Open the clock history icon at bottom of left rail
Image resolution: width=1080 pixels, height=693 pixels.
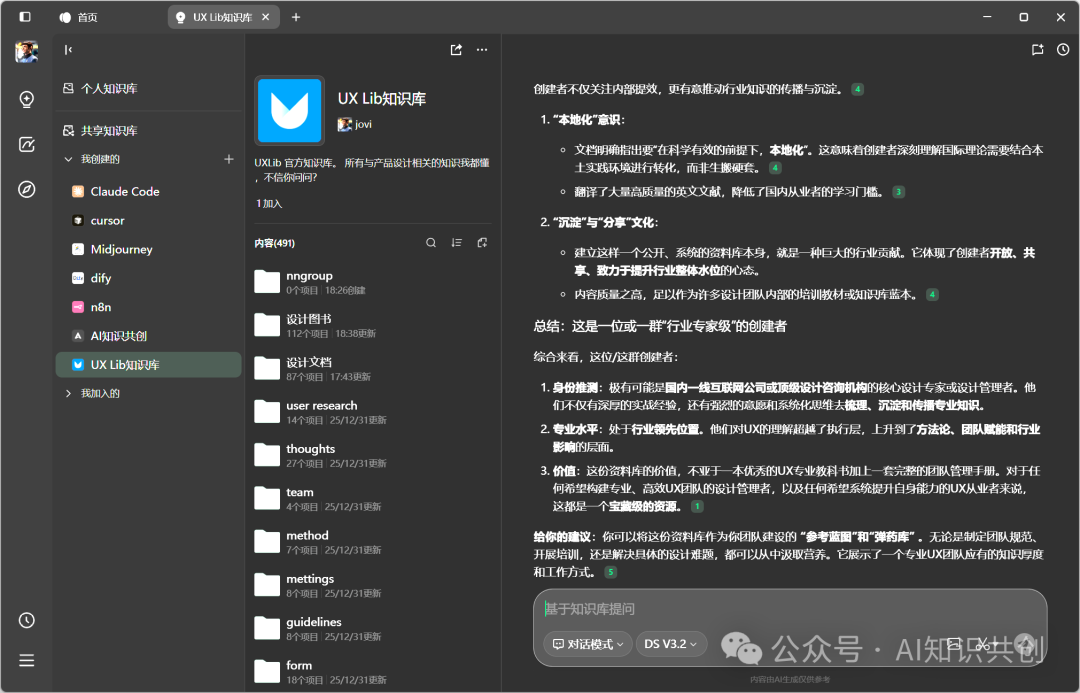(x=26, y=620)
